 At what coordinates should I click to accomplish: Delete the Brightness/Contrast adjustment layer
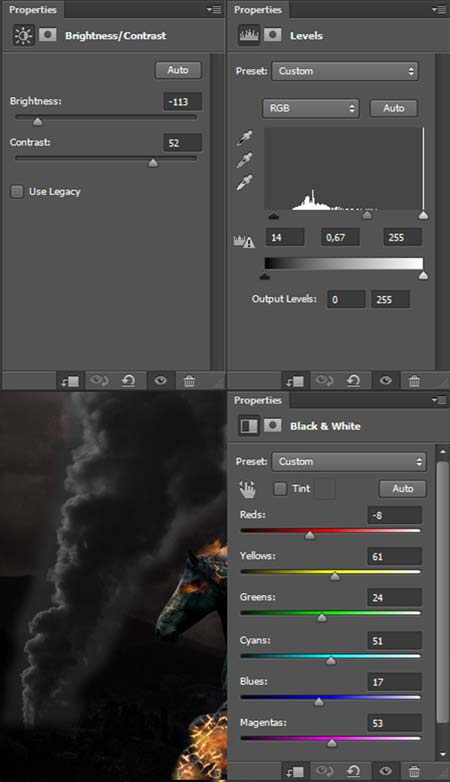click(190, 382)
